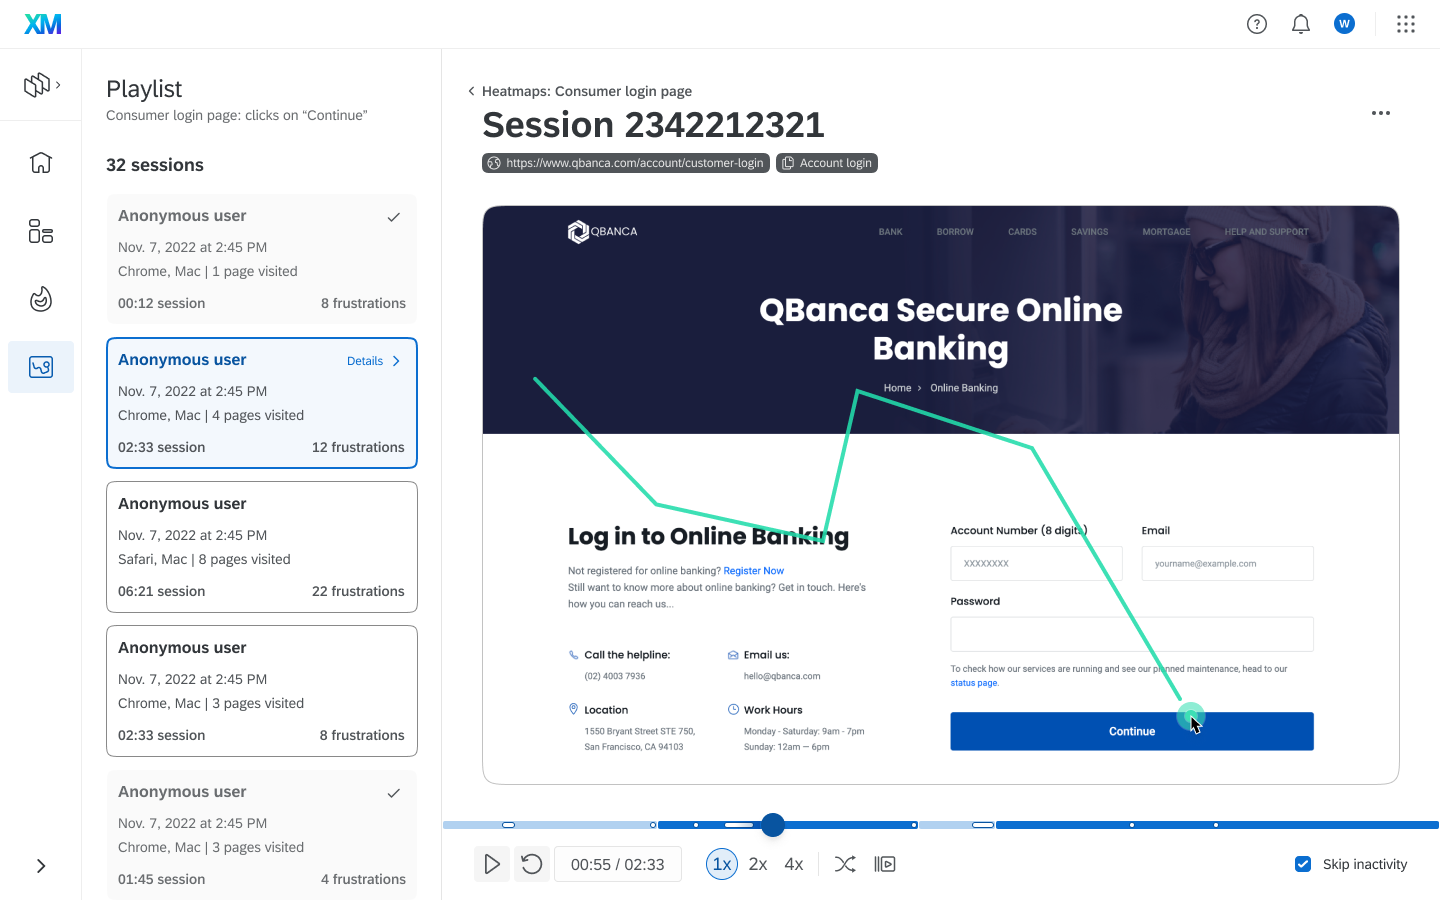This screenshot has width=1440, height=900.
Task: Click the first inactivity marker on timeline
Action: point(508,825)
